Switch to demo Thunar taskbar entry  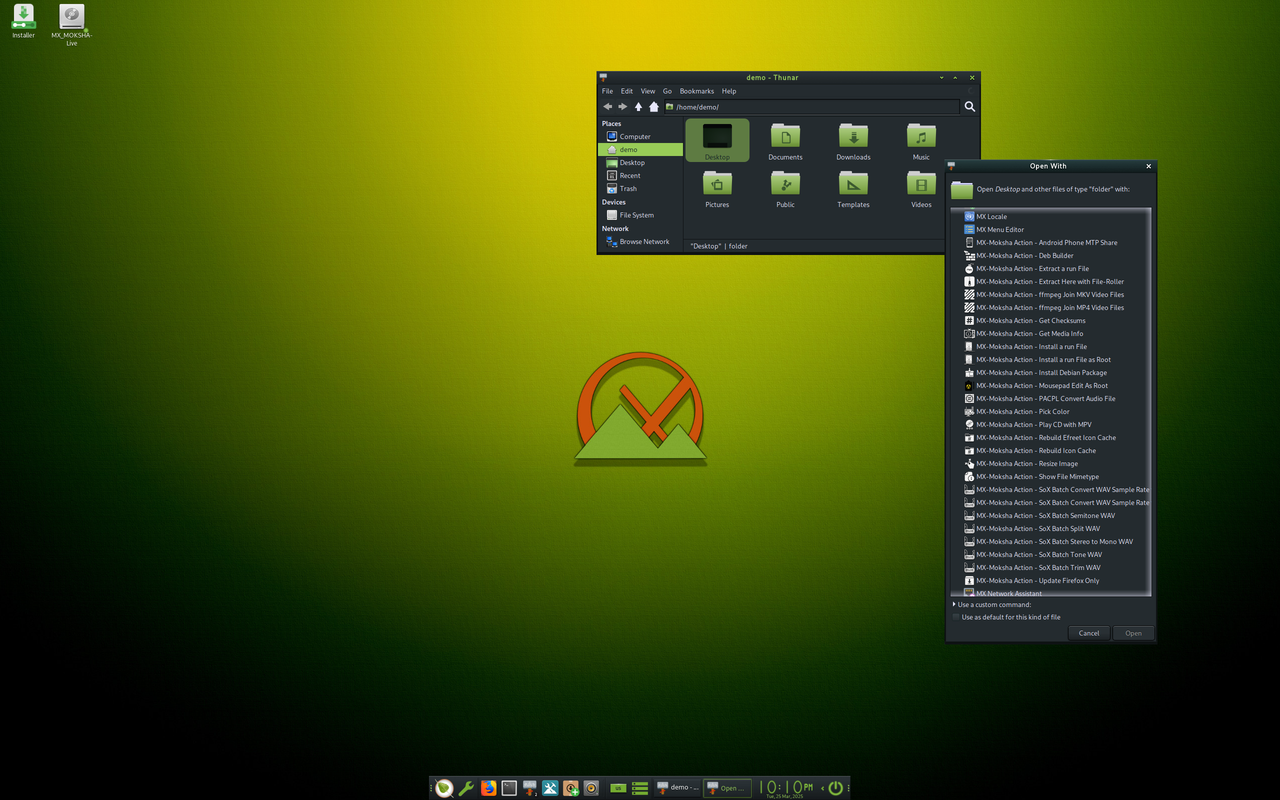point(677,788)
